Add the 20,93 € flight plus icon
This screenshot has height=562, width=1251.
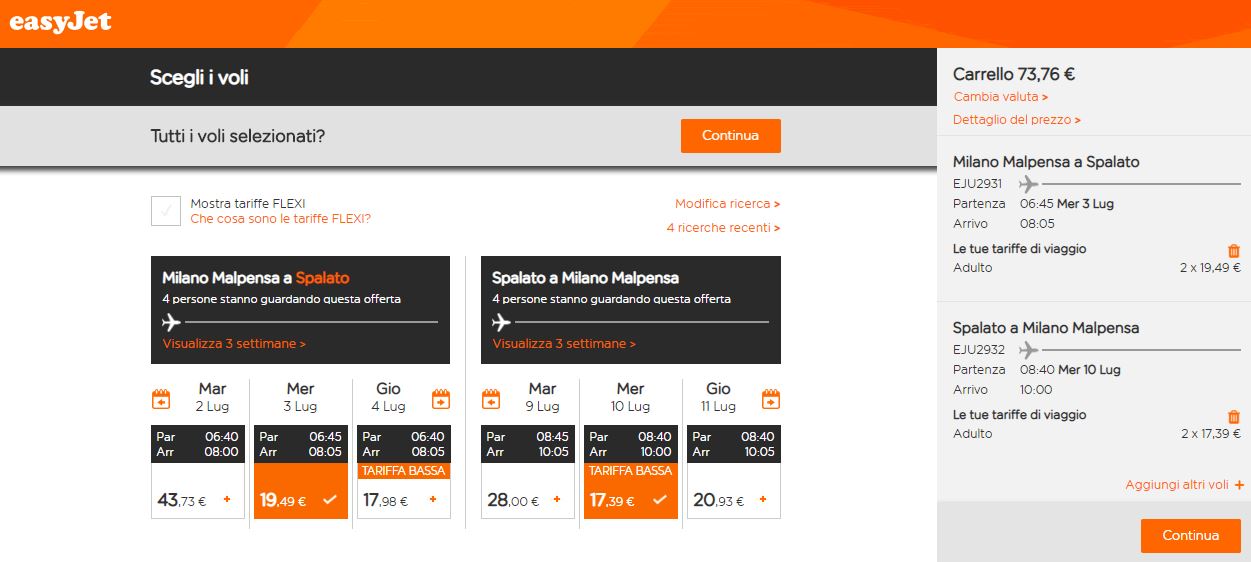[x=763, y=500]
